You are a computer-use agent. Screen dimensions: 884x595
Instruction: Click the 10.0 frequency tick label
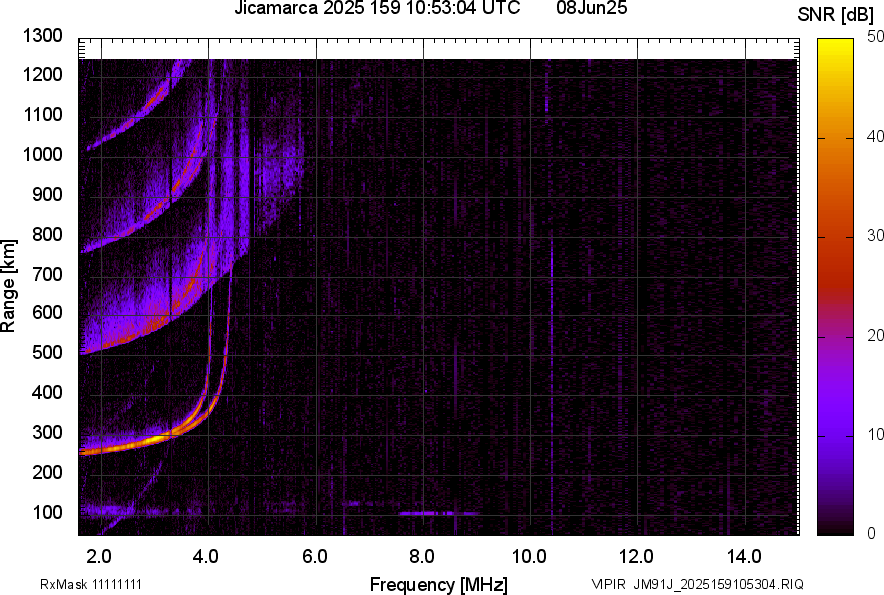click(529, 557)
